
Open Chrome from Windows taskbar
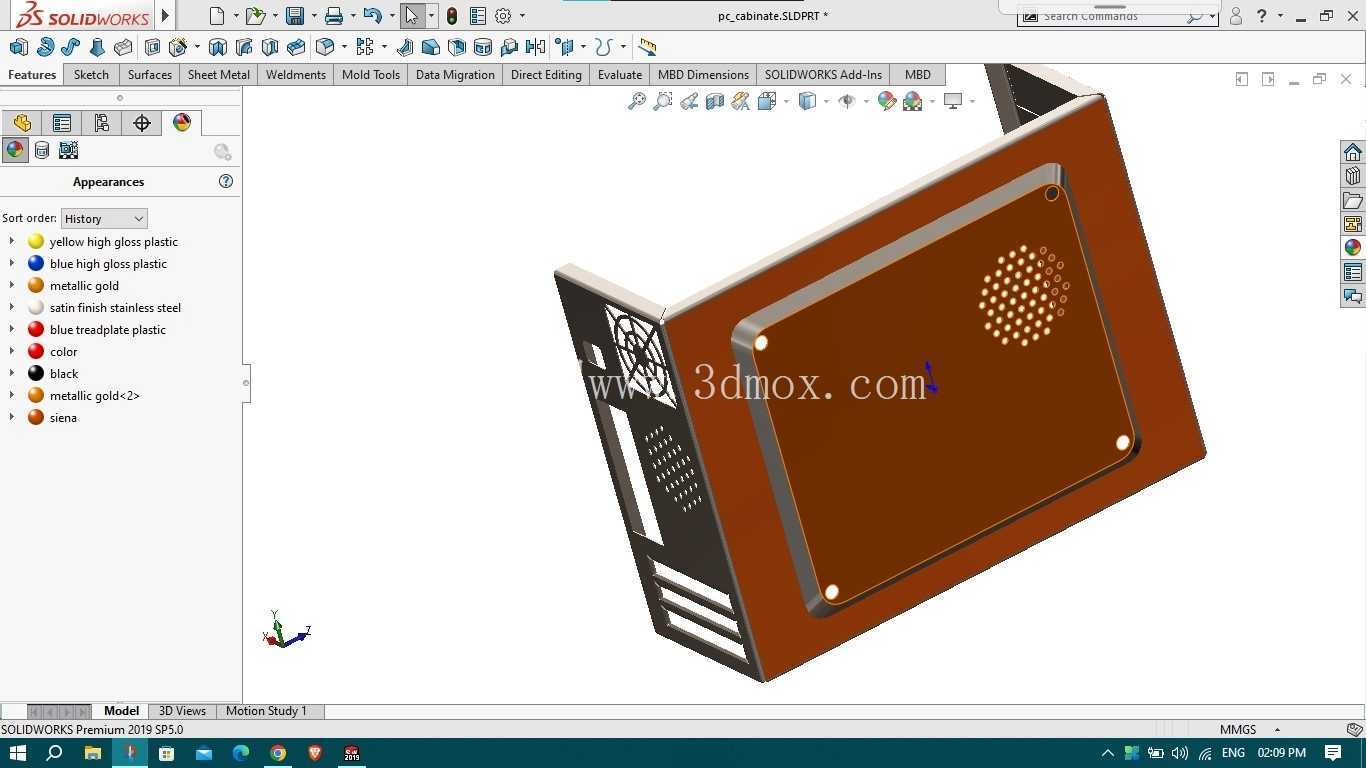pos(278,753)
